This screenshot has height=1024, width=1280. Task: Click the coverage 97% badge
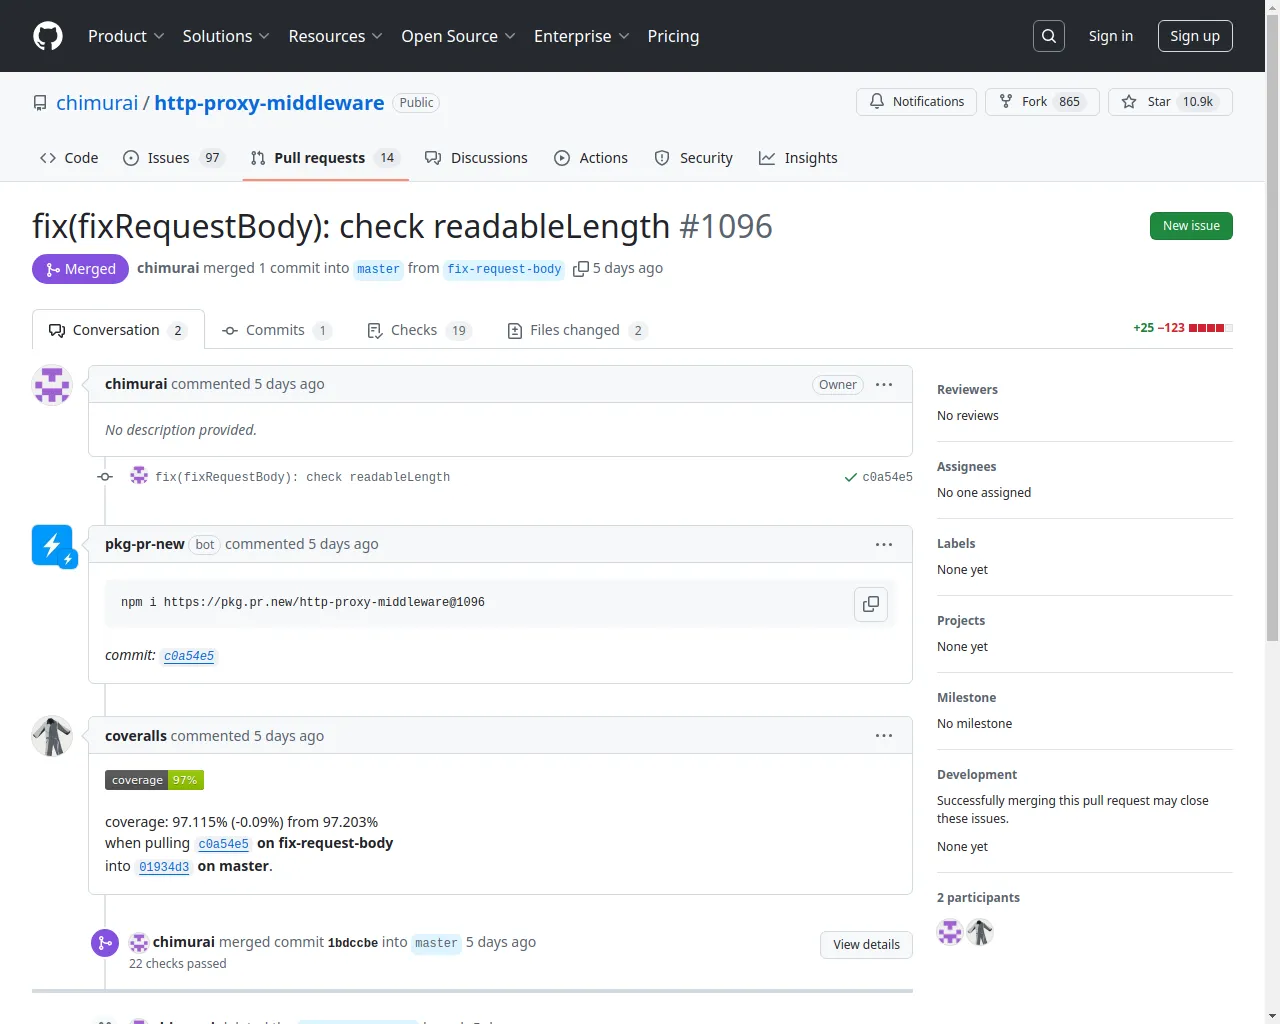pos(154,780)
